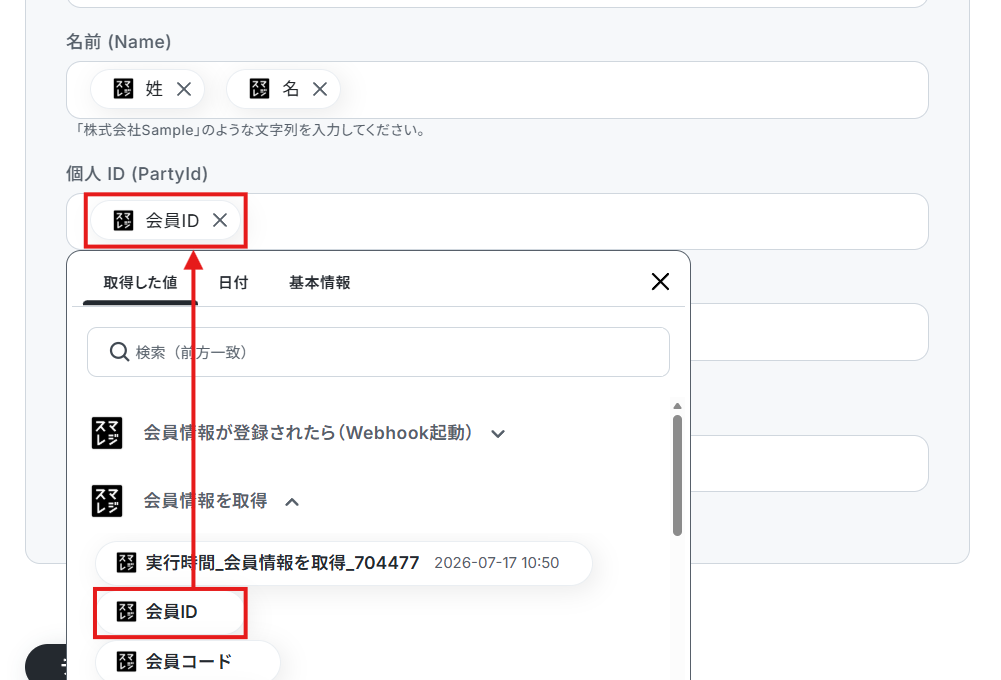
Task: Switch to the 日付 tab
Action: point(233,283)
